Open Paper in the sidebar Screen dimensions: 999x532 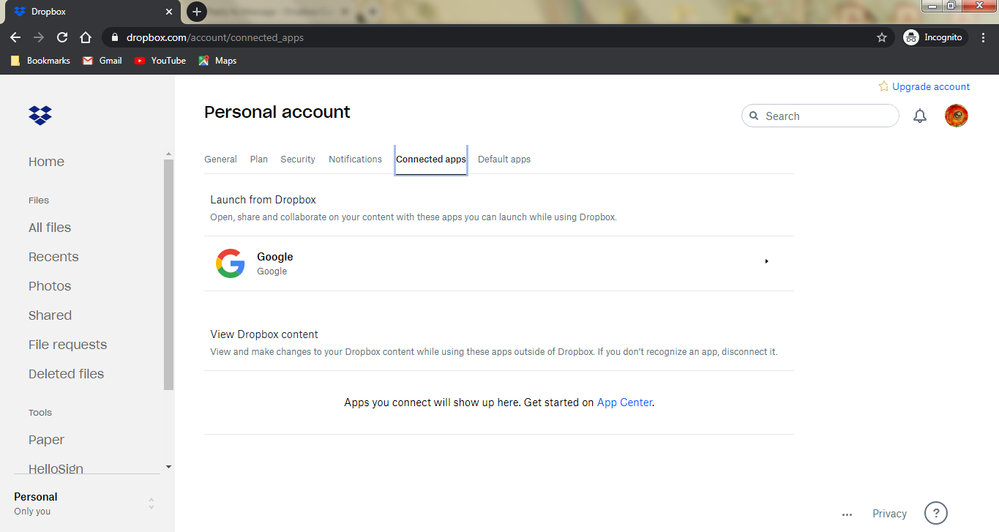(46, 440)
